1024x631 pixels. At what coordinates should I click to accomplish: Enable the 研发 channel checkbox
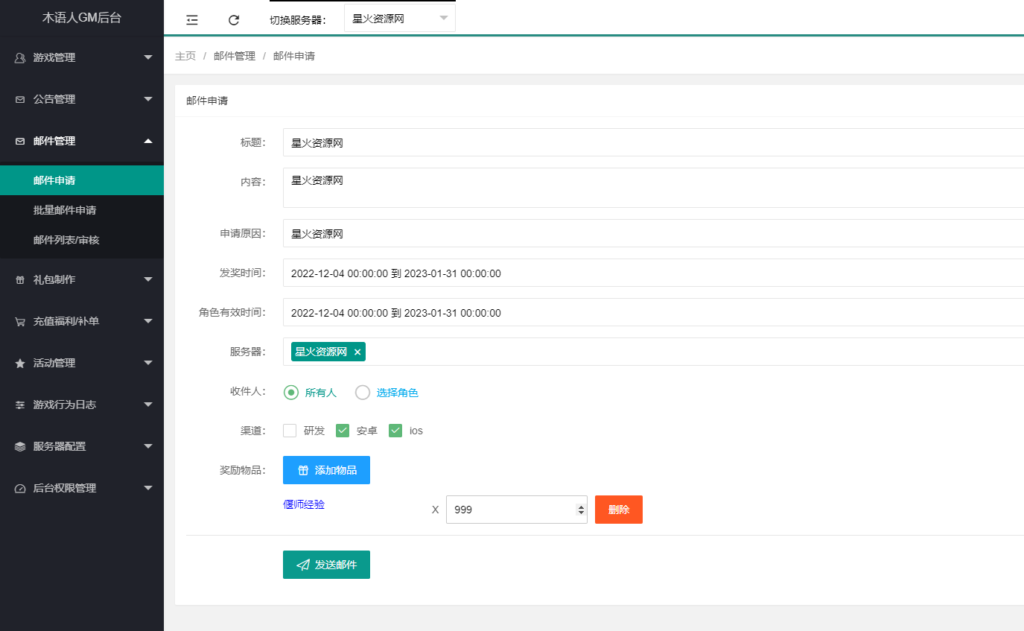(x=289, y=430)
